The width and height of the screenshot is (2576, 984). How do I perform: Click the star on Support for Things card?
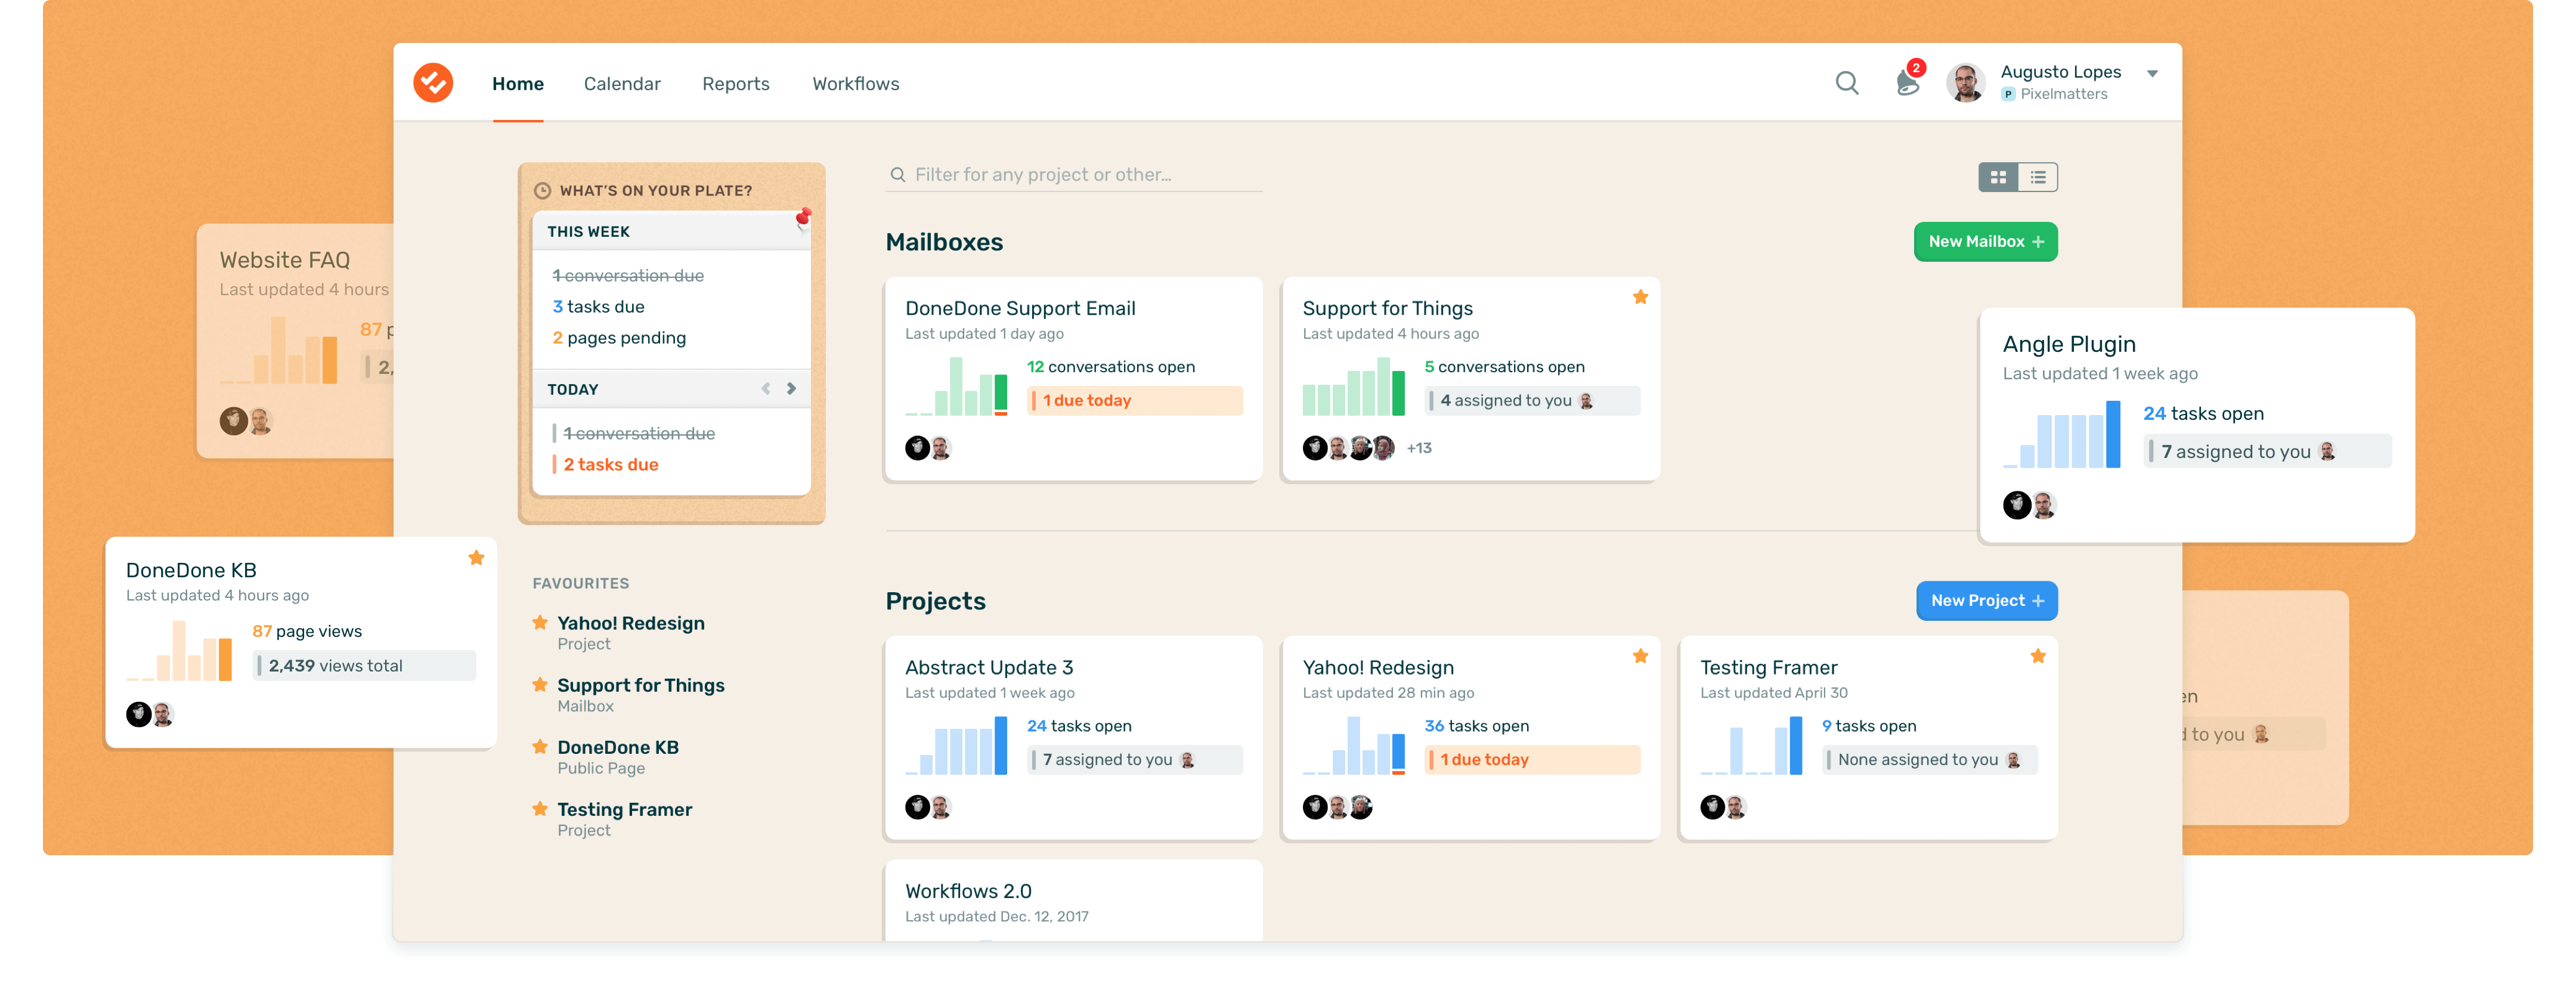pos(1640,297)
